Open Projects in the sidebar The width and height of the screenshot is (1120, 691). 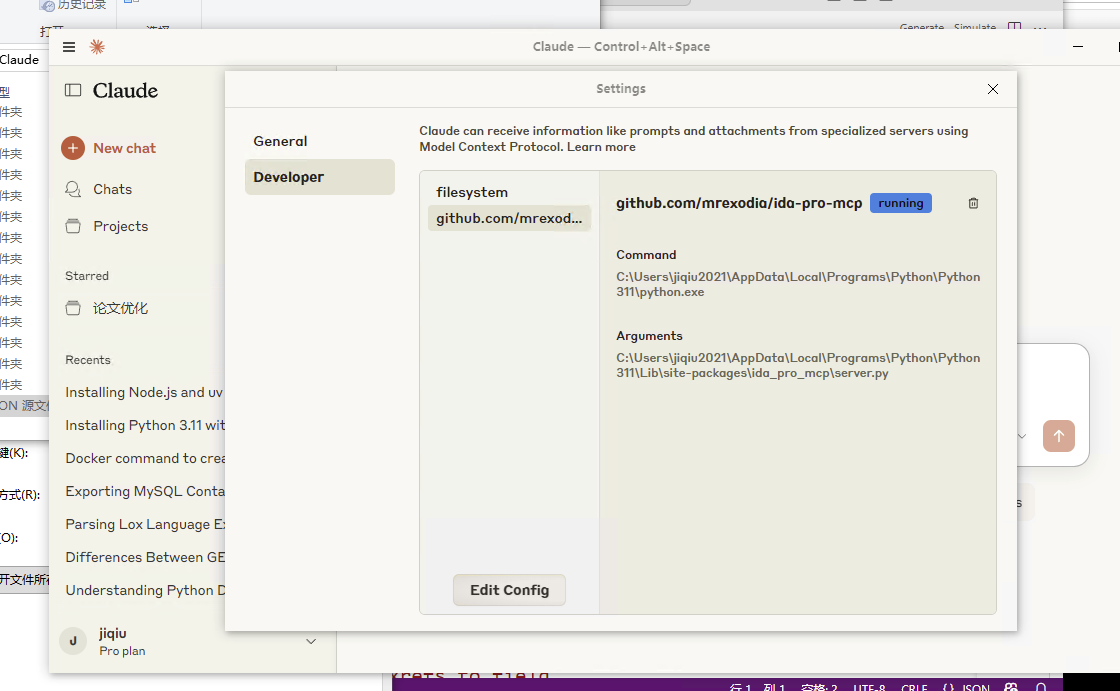(121, 226)
